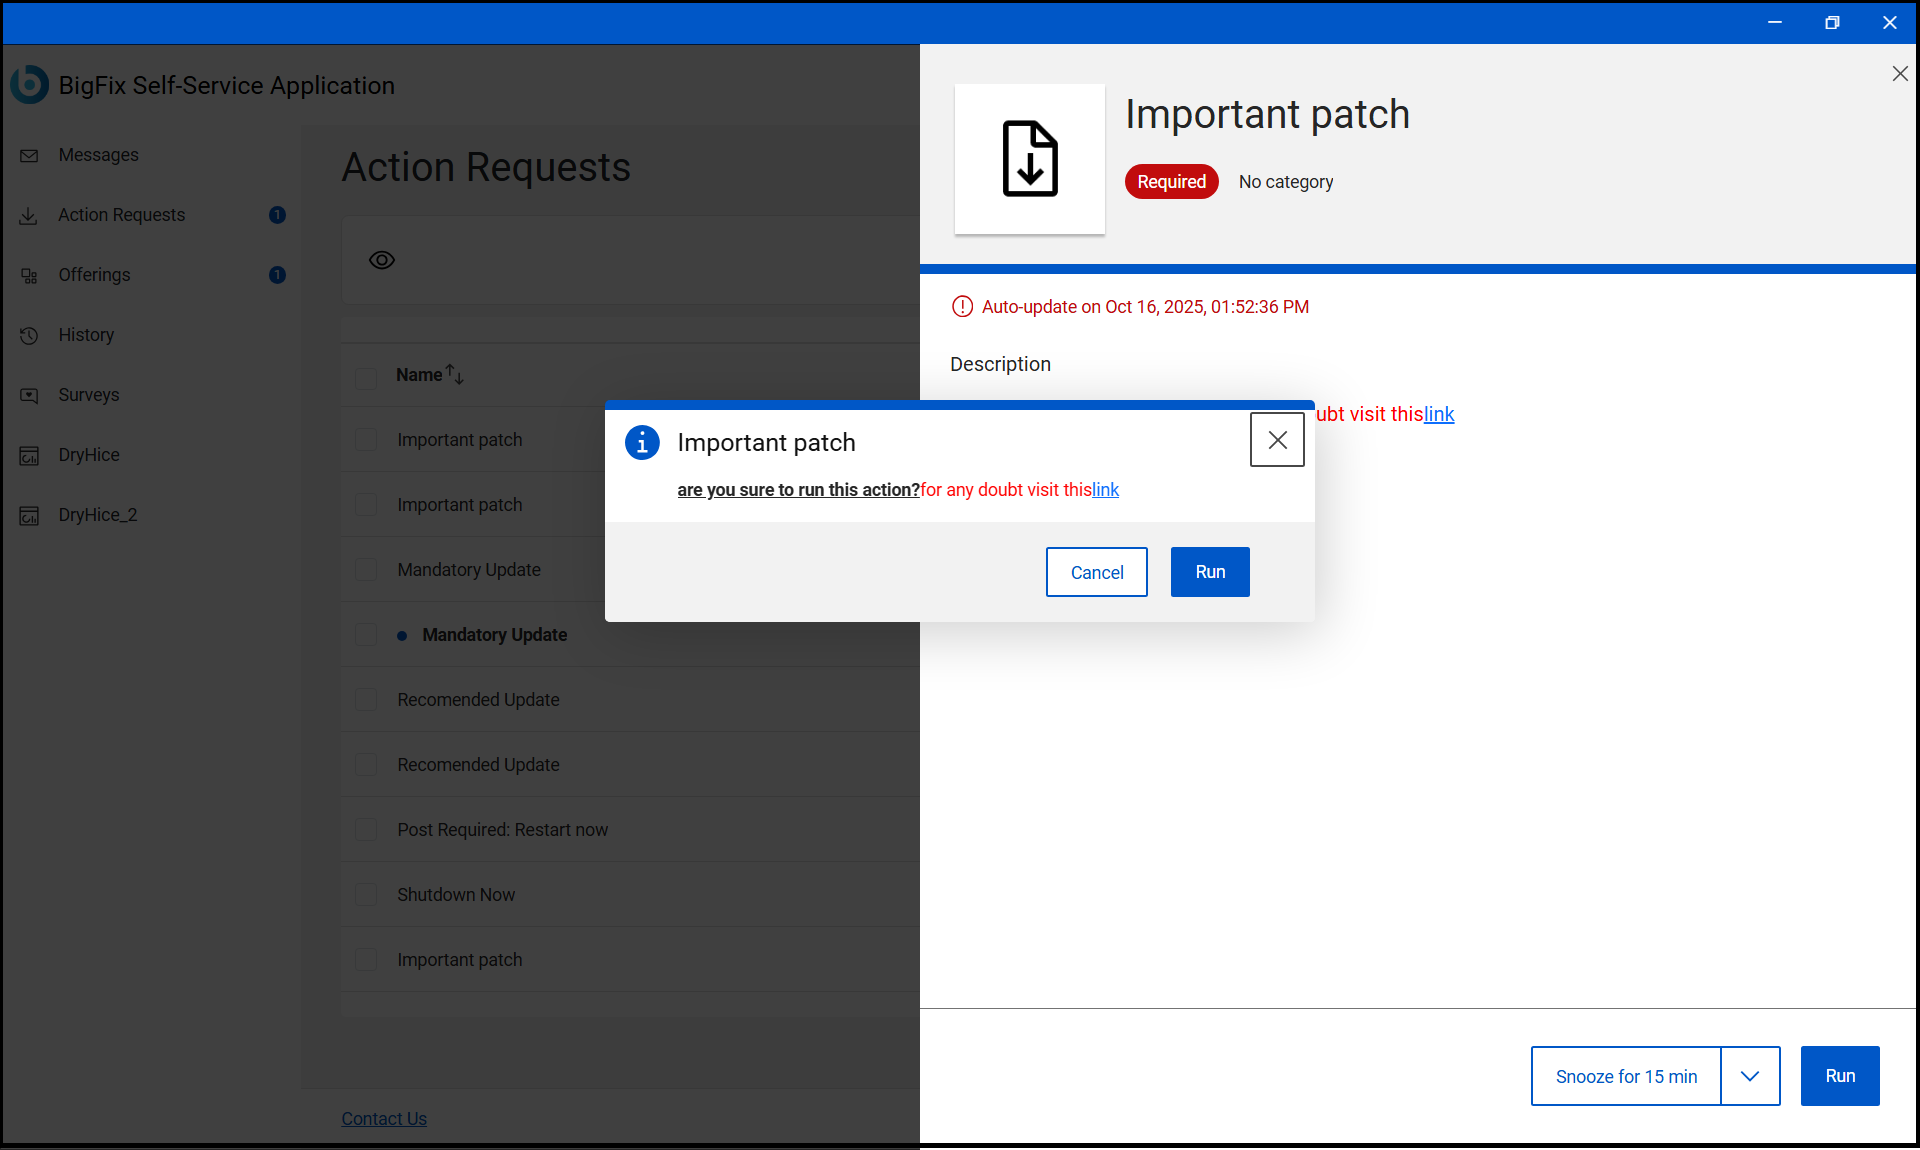Cancel the Important patch confirmation
Screen dimensions: 1920x1150
[1096, 572]
